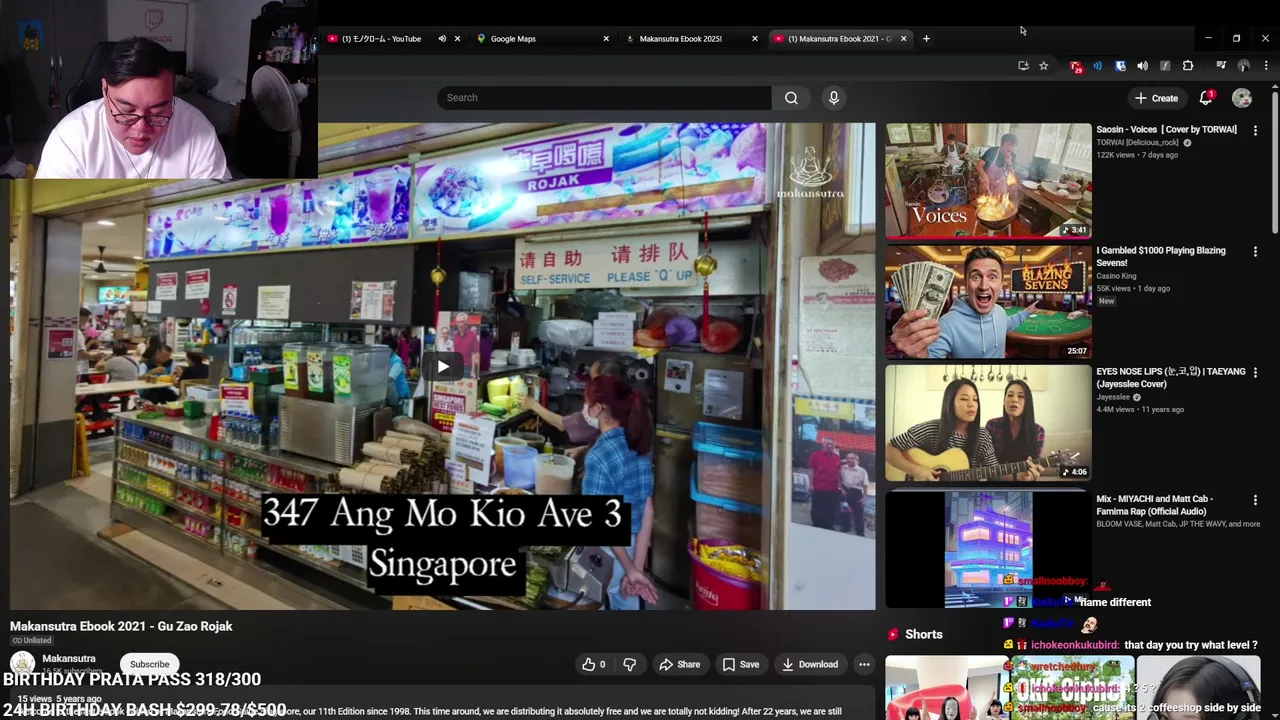
Task: Click the Casino King channel name
Action: click(x=1116, y=276)
